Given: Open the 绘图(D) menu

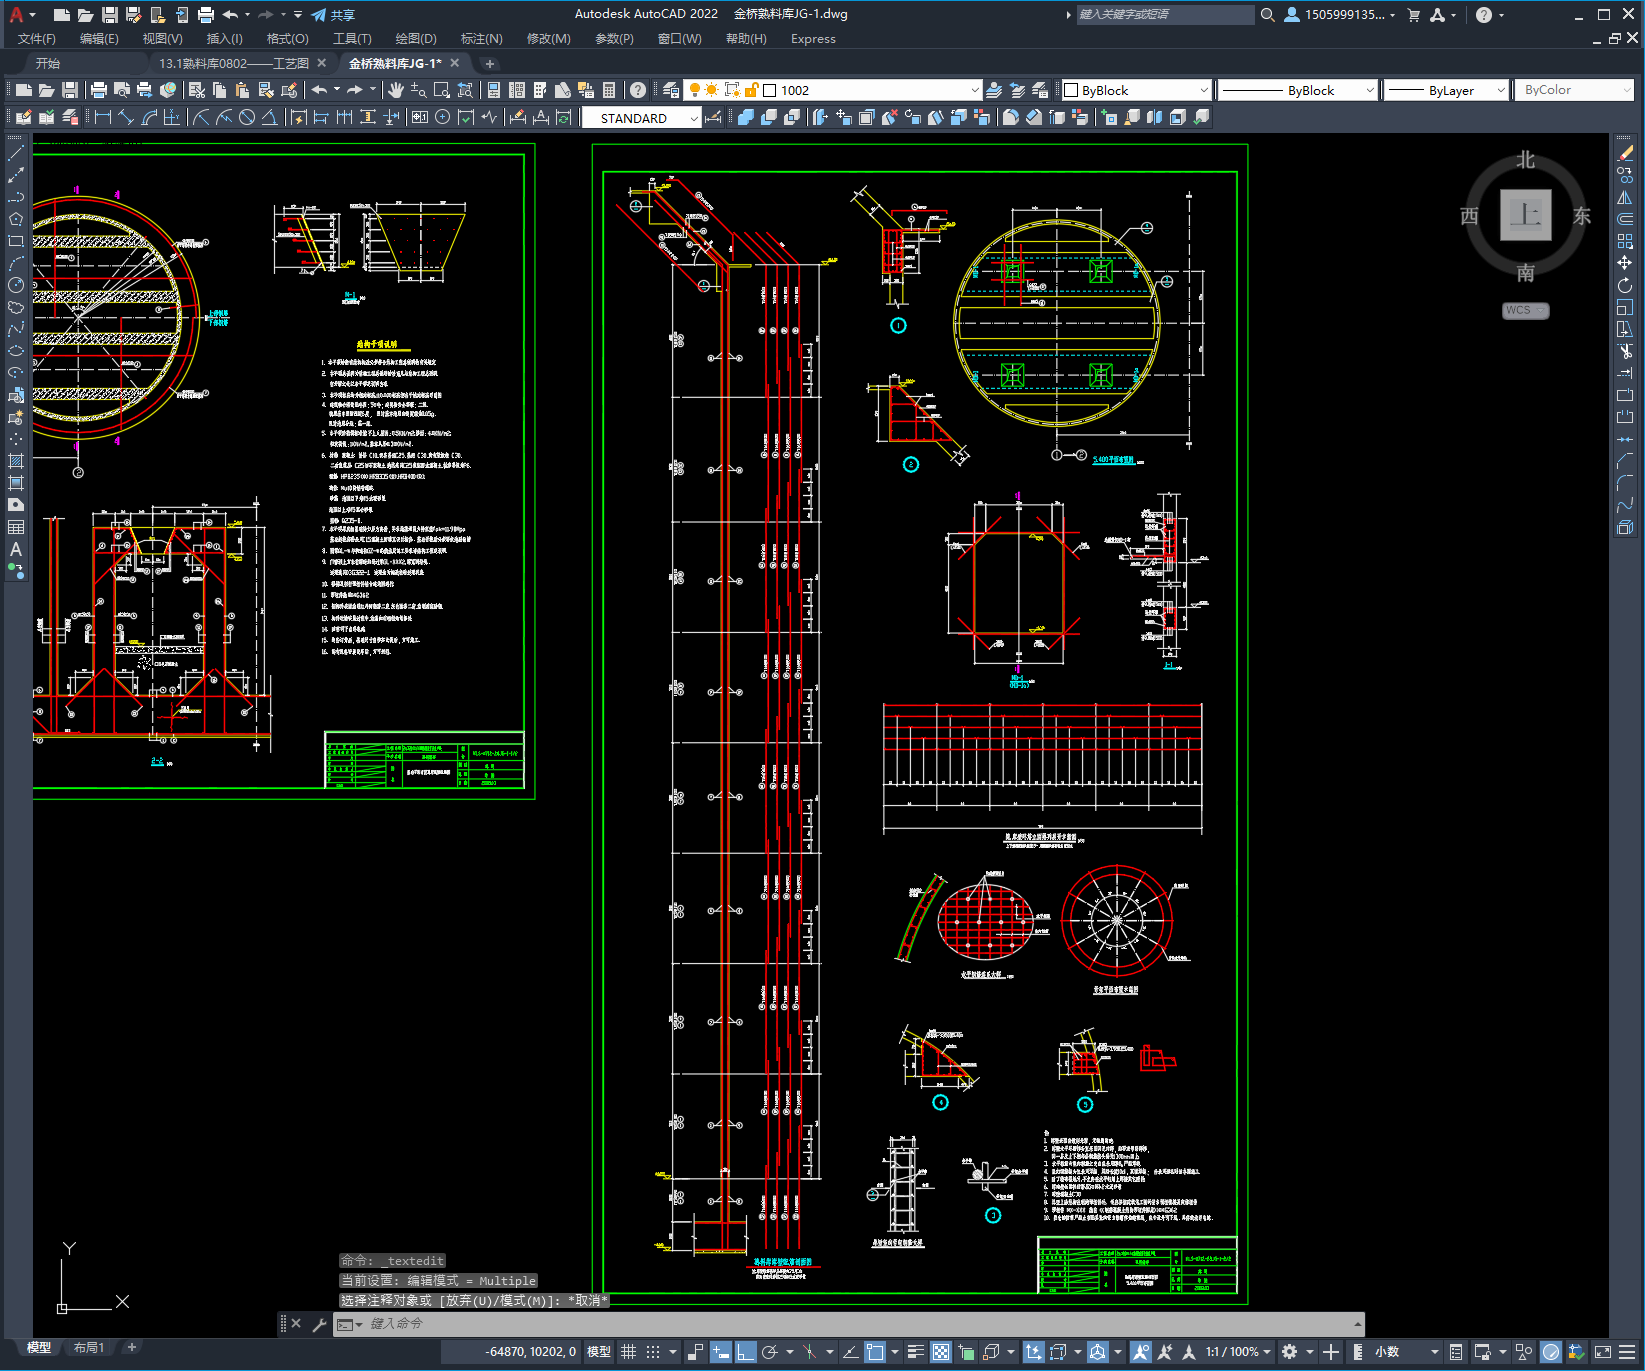Looking at the screenshot, I should (x=416, y=38).
